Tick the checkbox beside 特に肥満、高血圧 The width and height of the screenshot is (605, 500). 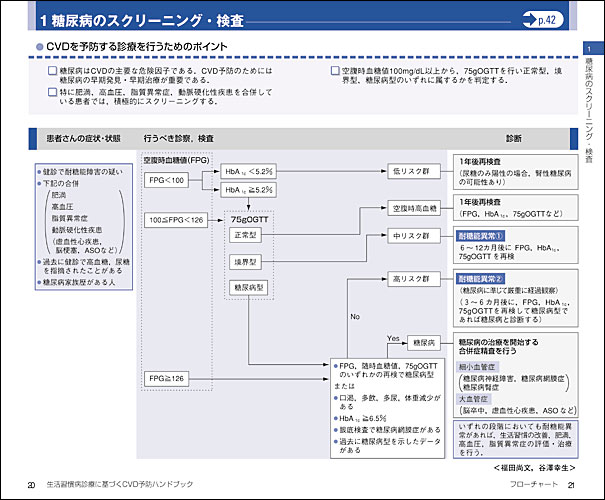pos(52,92)
